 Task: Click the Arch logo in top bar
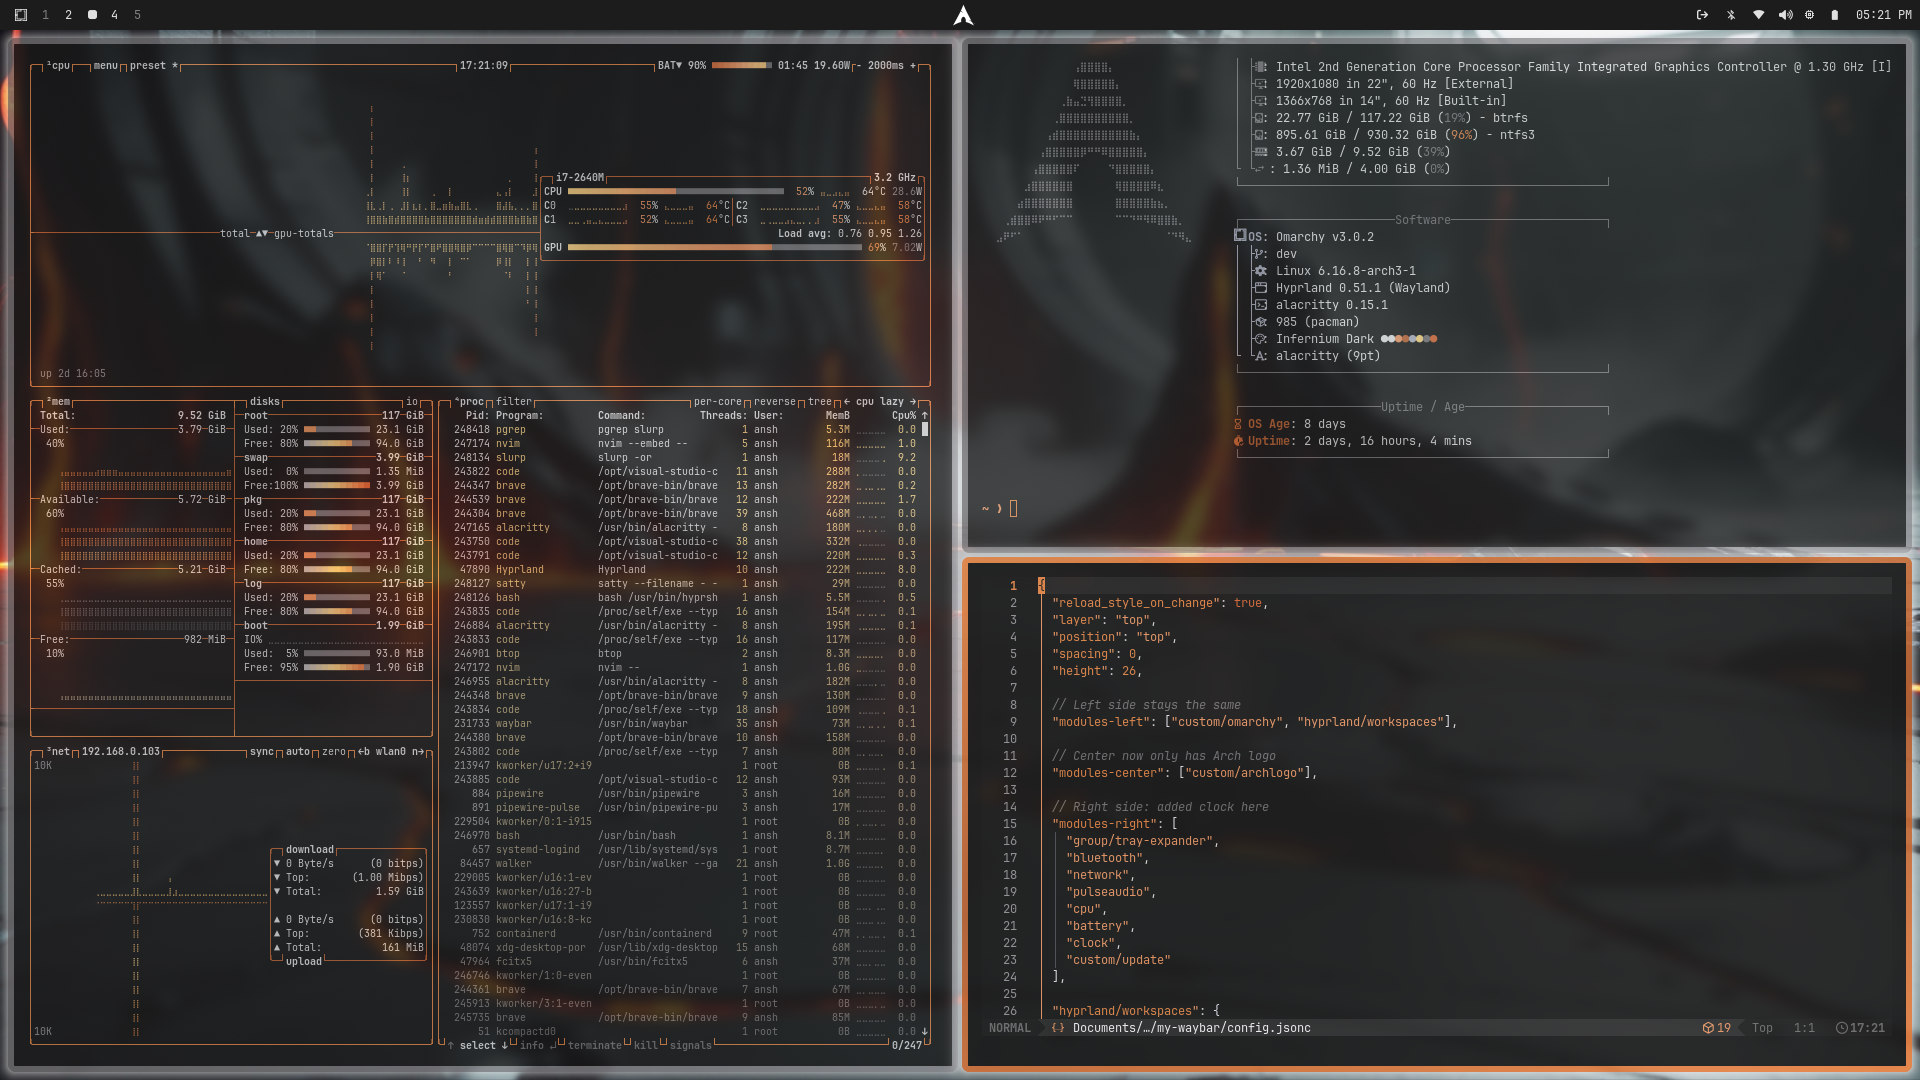(x=962, y=15)
